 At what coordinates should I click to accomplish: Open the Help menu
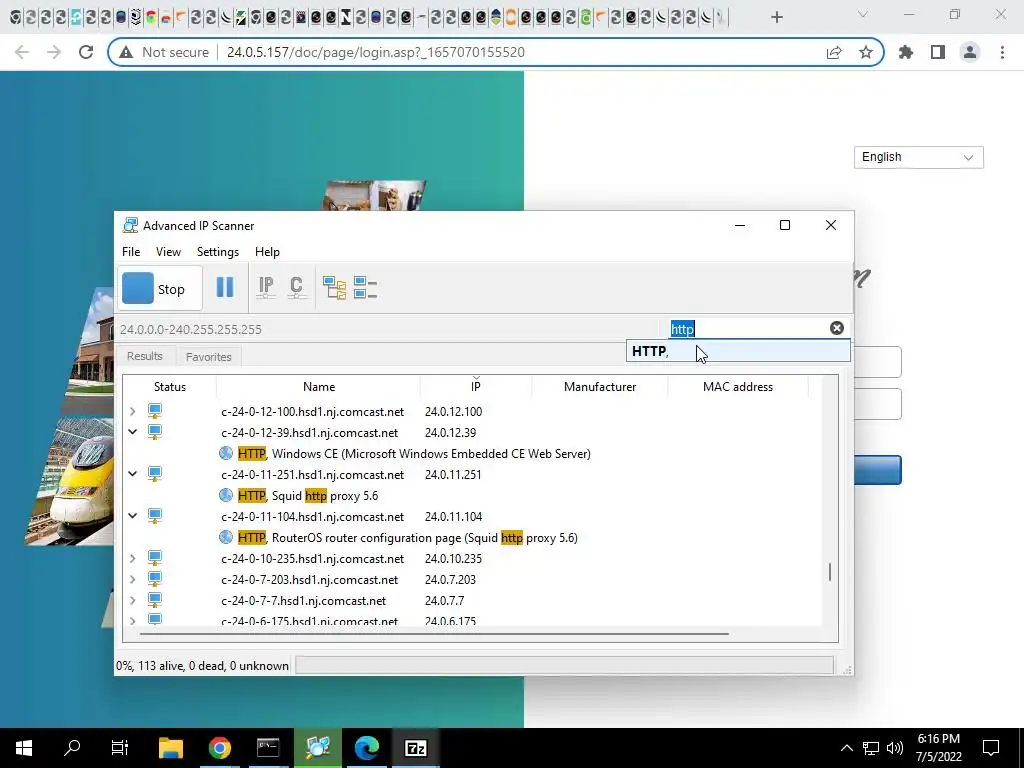click(x=267, y=251)
